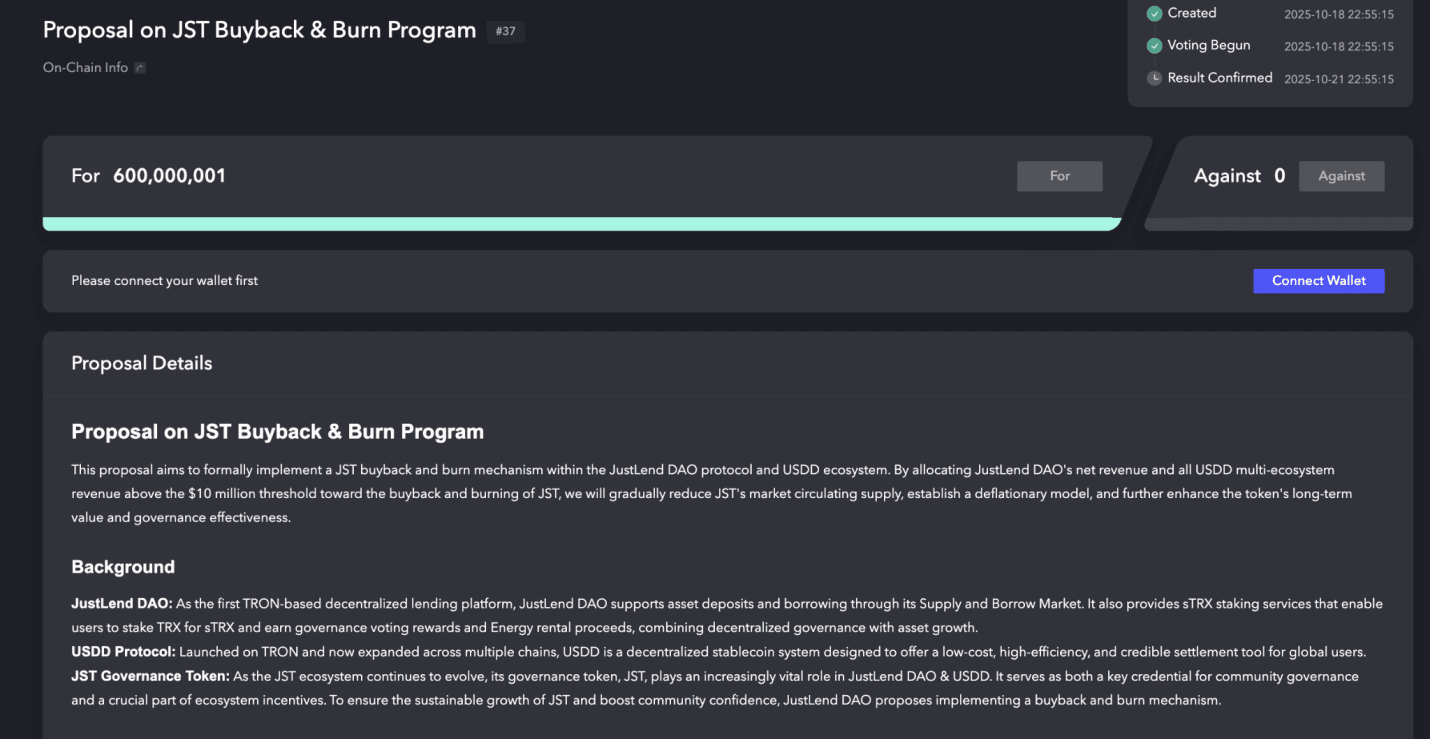Click the green checkmark icon next to Voting Begun
The image size is (1430, 739).
(x=1154, y=46)
